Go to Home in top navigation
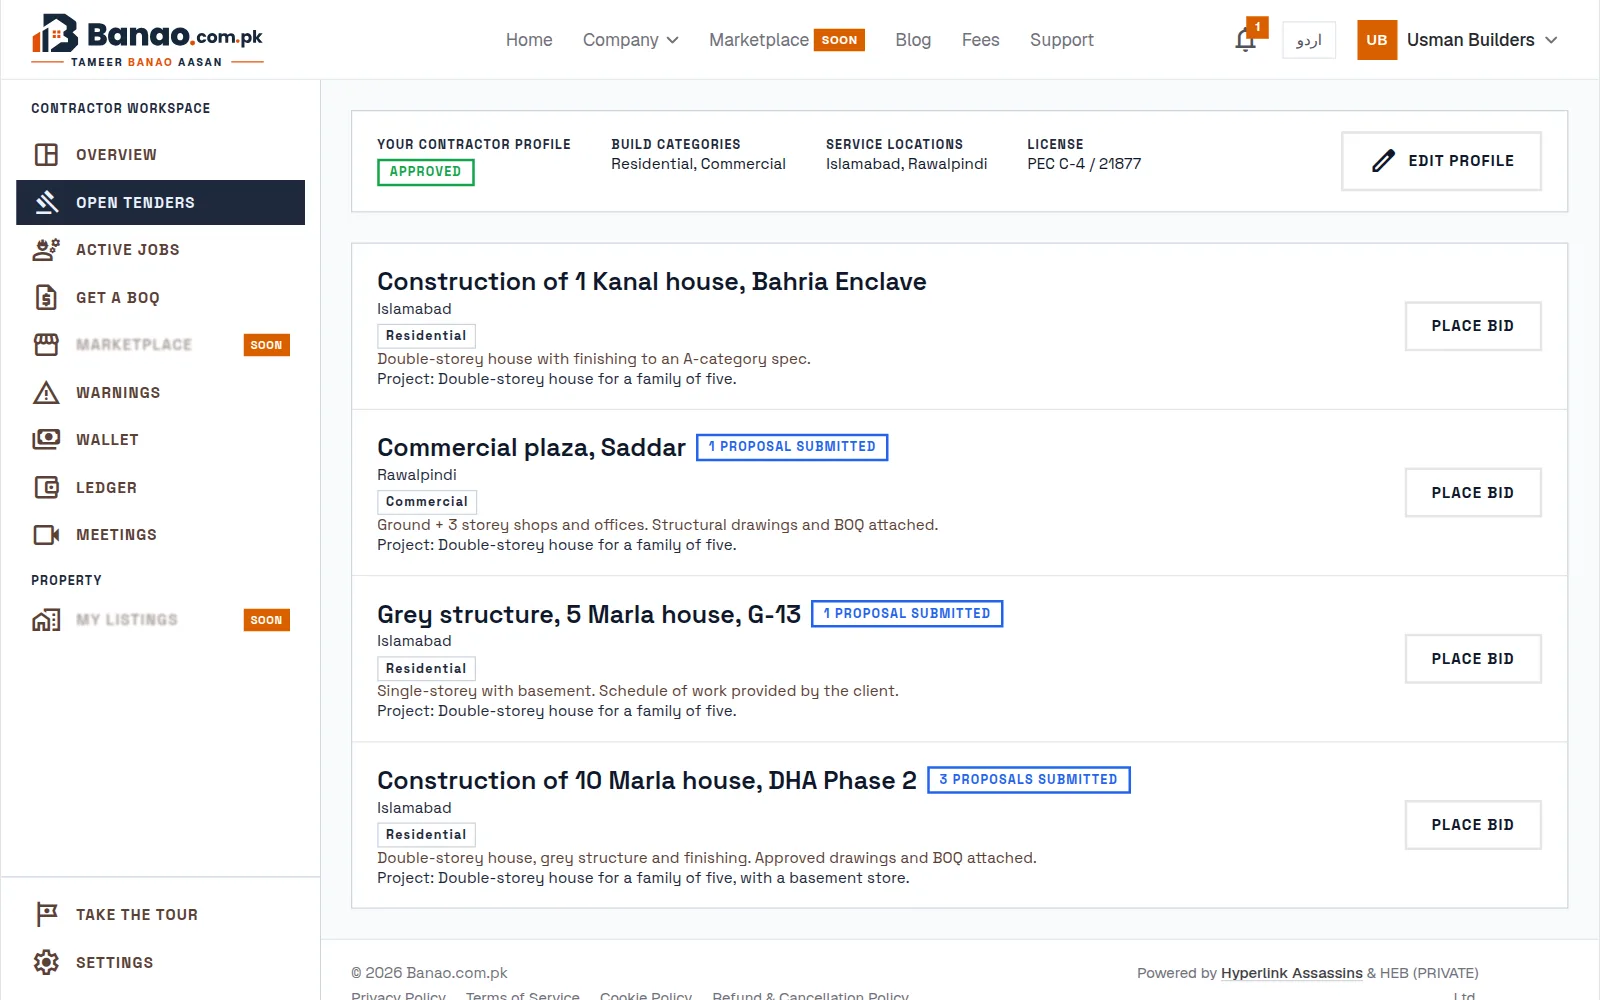 click(x=529, y=40)
